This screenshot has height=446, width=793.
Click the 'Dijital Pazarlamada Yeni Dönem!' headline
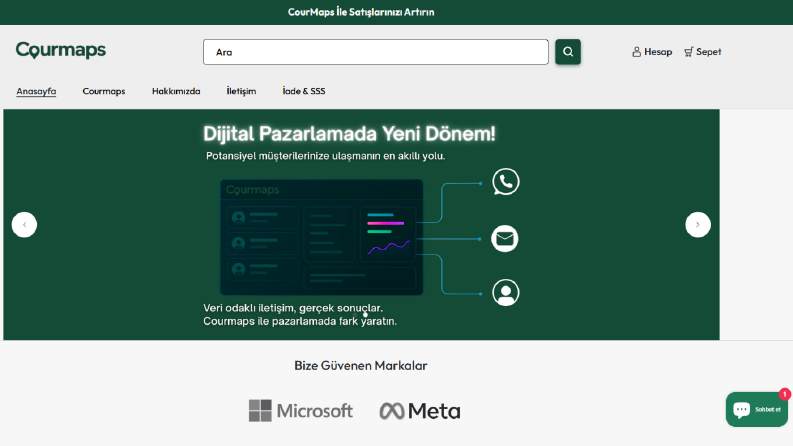click(349, 134)
